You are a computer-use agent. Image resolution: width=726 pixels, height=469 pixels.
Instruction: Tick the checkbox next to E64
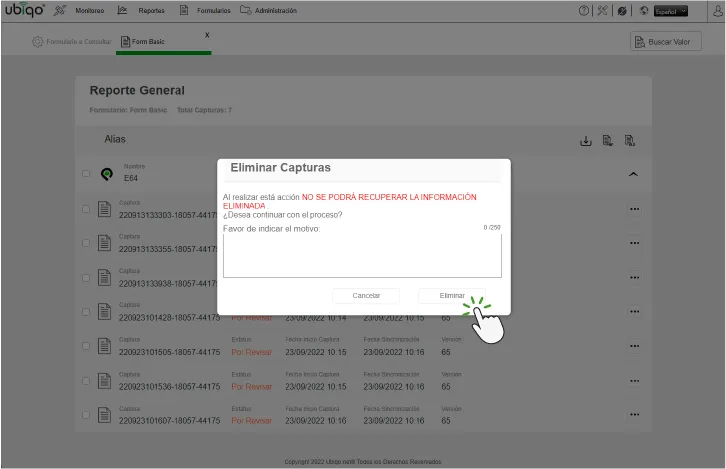click(x=86, y=174)
